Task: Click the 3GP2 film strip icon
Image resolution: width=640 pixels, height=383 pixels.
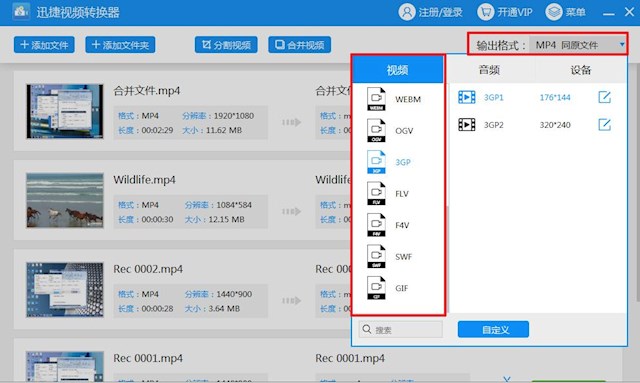Action: tap(467, 125)
